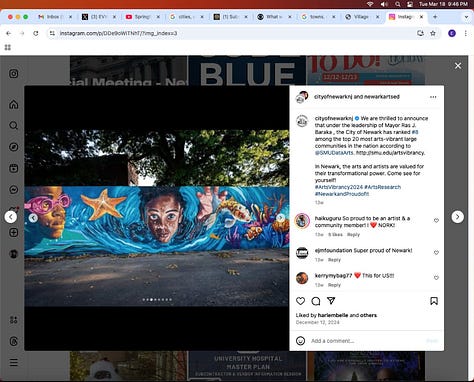474x382 pixels.
Task: Open new browser tab with plus
Action: [435, 17]
